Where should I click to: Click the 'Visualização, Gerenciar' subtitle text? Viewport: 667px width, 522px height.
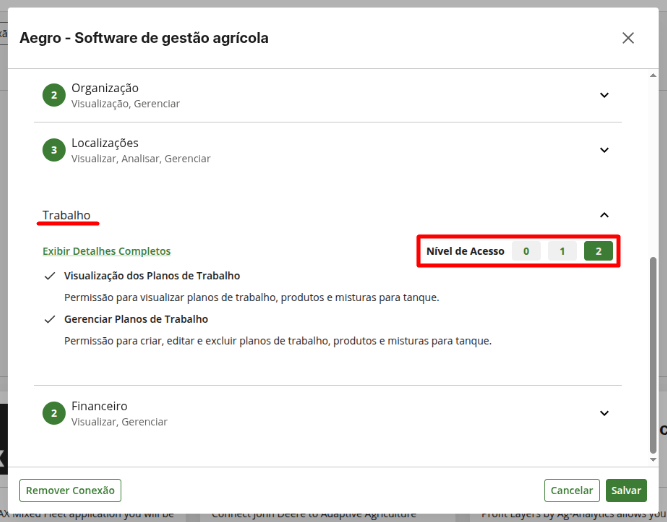point(125,103)
